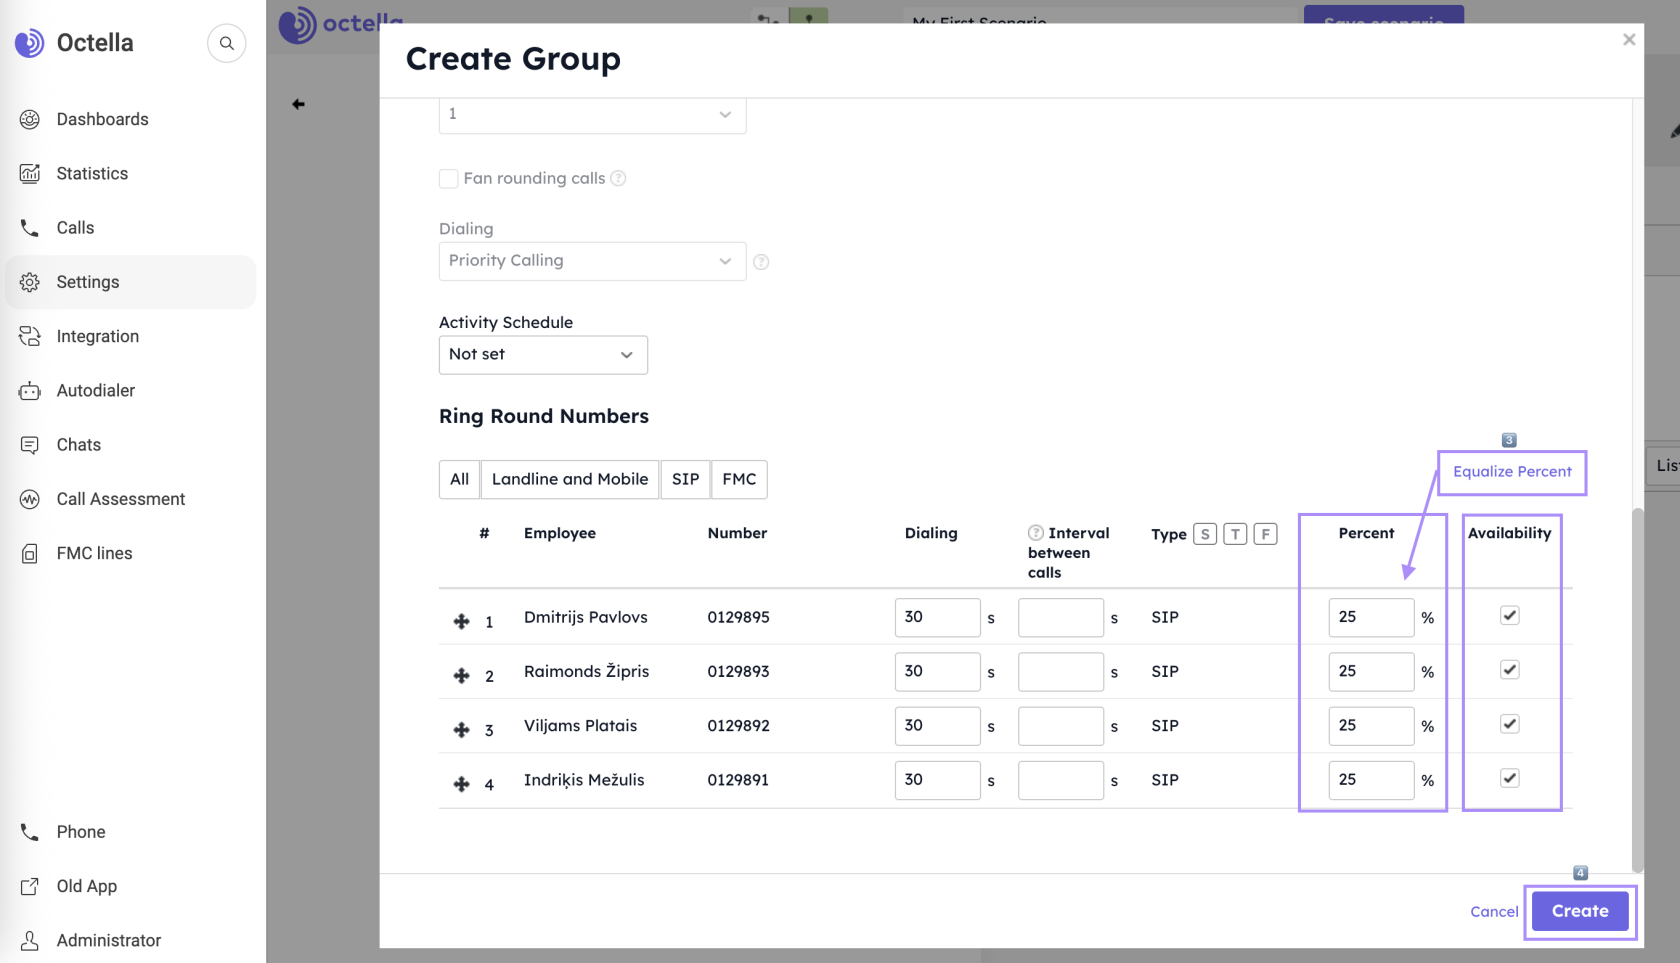Select the Landline and Mobile tab
This screenshot has height=963, width=1680.
570,479
